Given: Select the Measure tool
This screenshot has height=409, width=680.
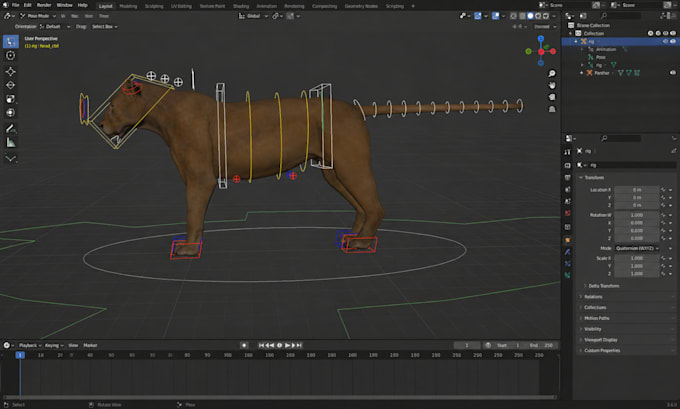Looking at the screenshot, I should click(x=10, y=142).
